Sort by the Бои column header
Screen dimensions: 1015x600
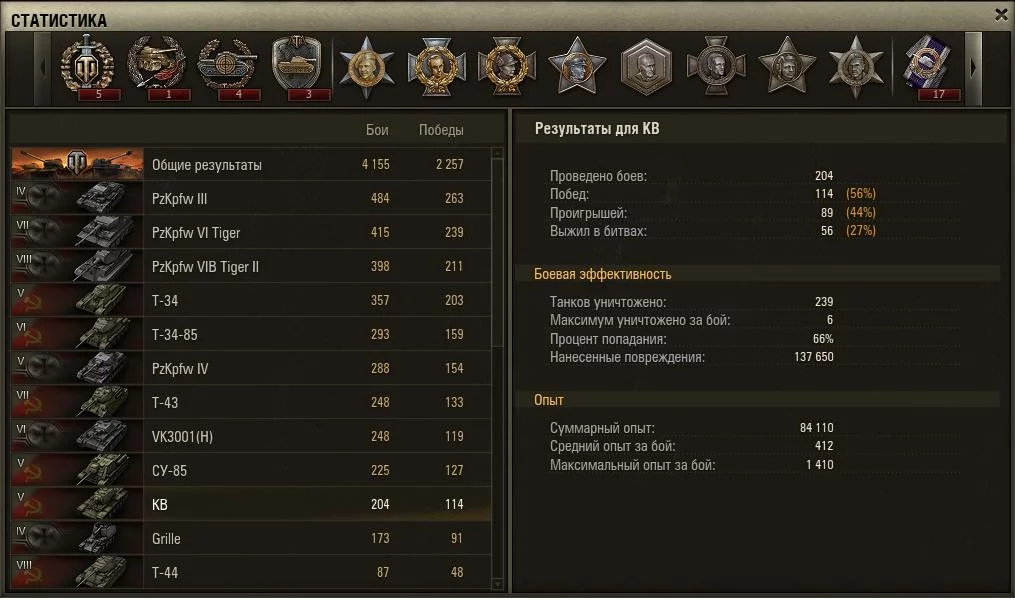tap(377, 130)
